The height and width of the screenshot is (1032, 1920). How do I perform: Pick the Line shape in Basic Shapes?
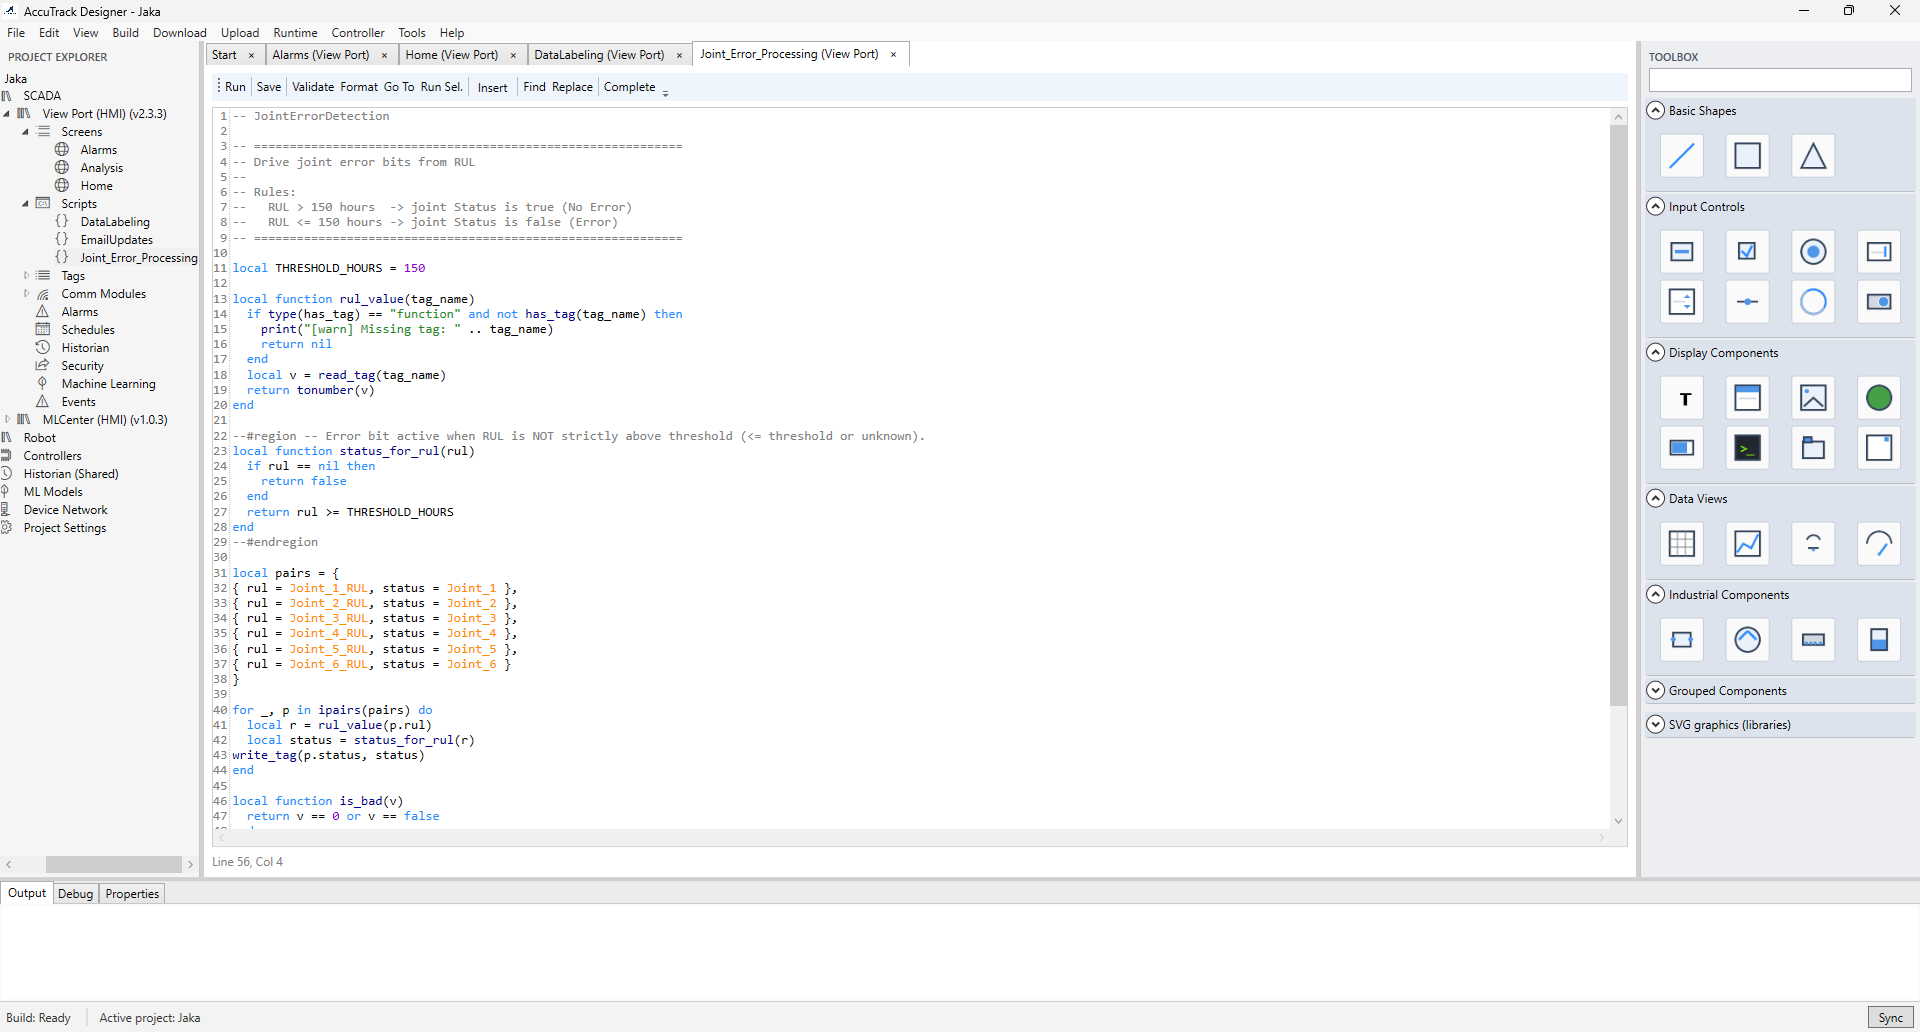1682,156
